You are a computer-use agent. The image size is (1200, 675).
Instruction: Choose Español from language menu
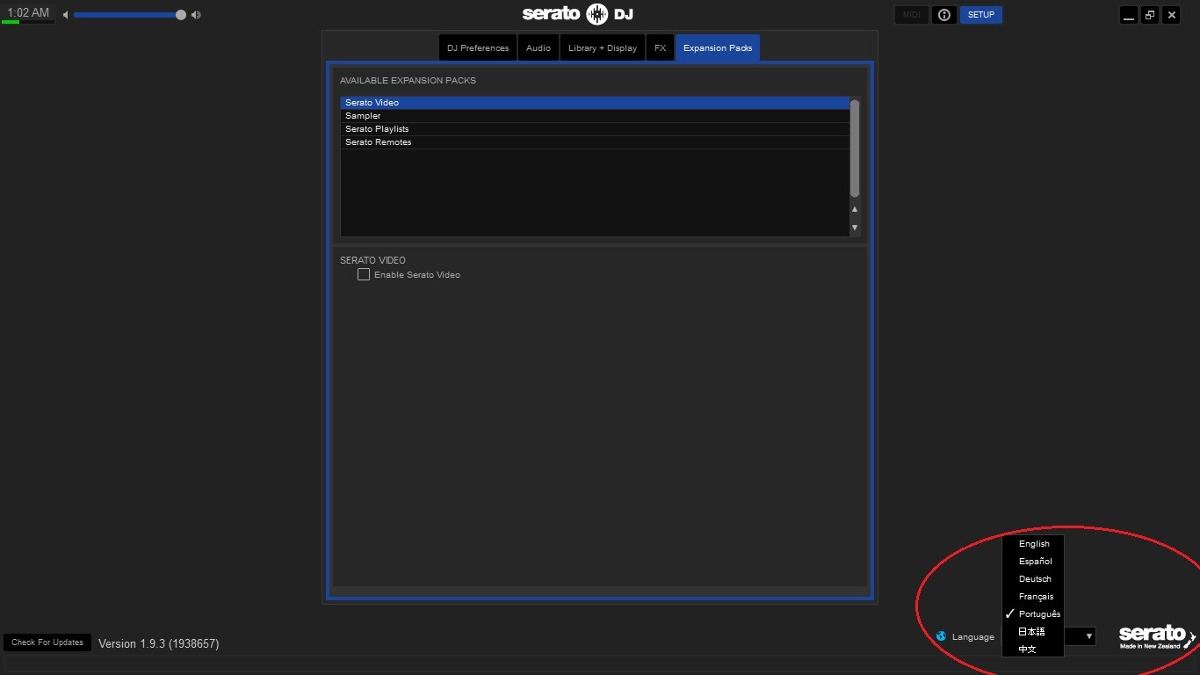[1034, 561]
